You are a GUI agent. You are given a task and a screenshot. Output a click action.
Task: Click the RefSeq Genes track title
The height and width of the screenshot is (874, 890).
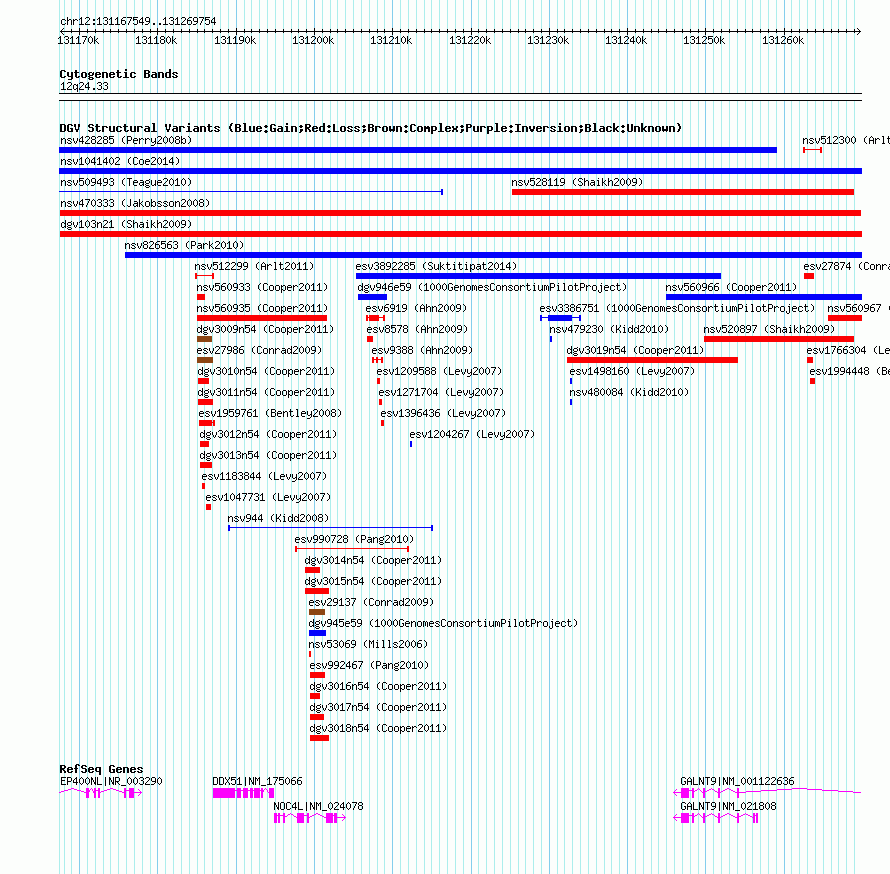pos(101,769)
